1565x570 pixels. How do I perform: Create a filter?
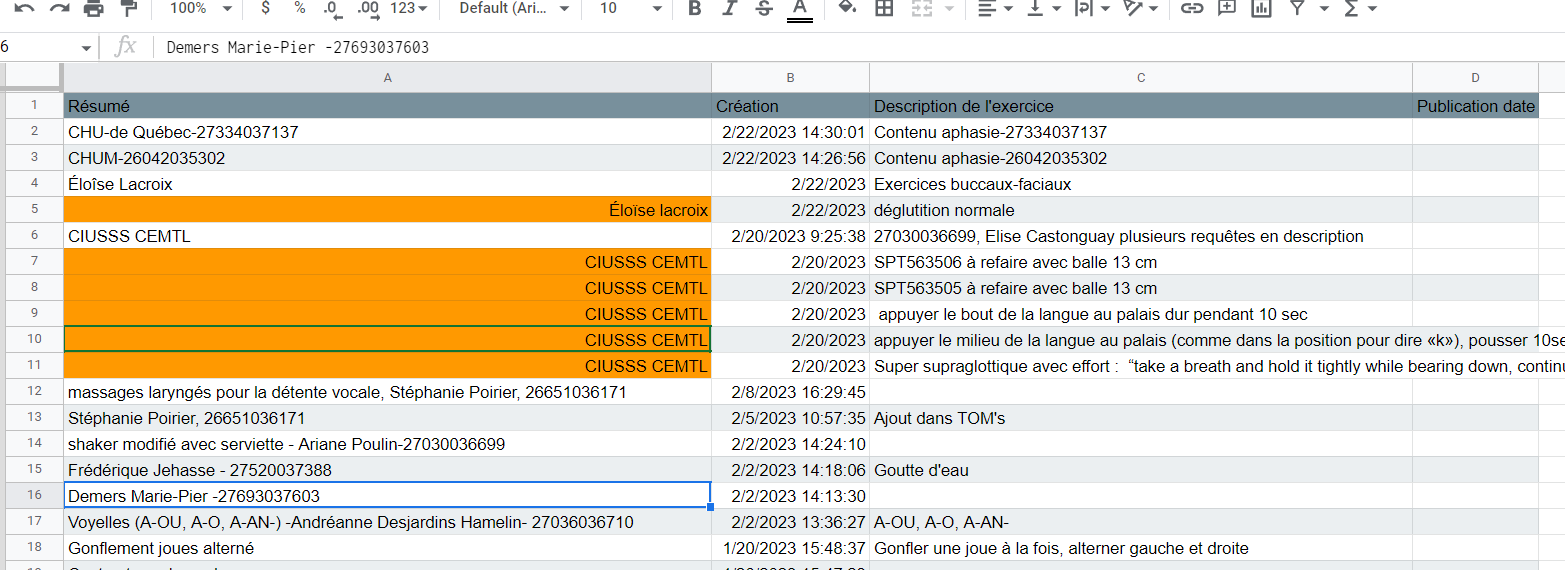1297,8
